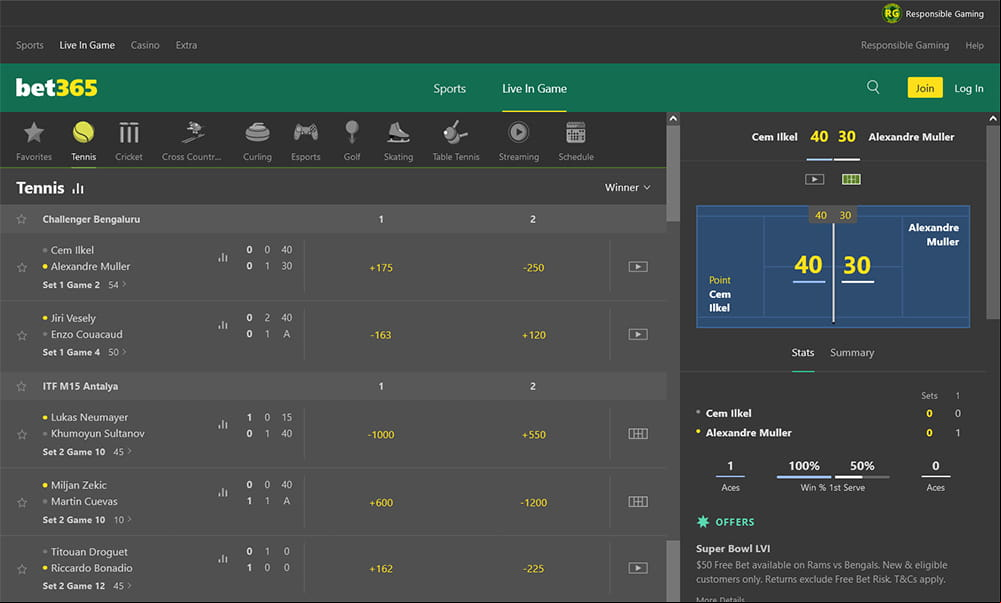Open the Esports category

coord(306,141)
